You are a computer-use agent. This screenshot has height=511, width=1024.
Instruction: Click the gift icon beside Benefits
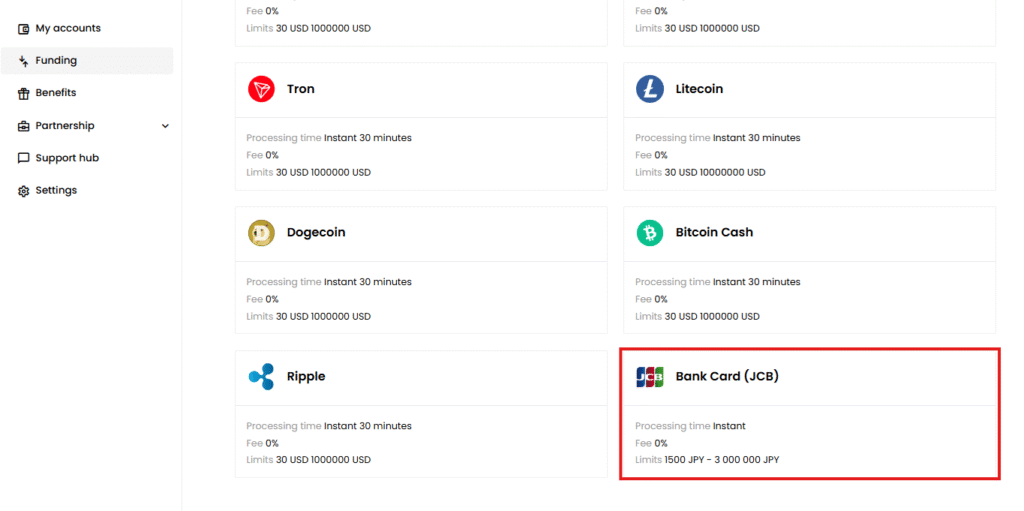24,93
